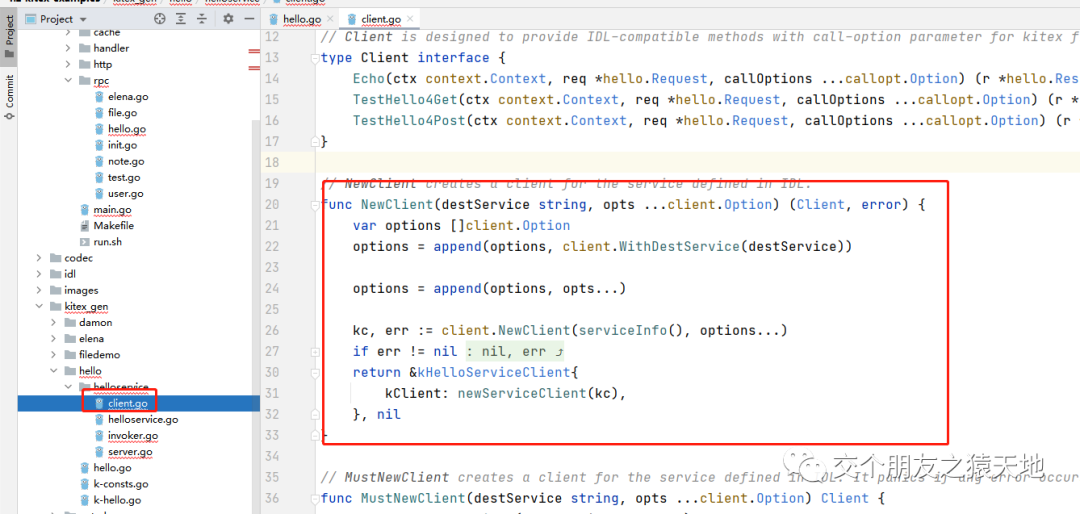This screenshot has height=514, width=1080.
Task: Open the Commit tool window sidebar tab
Action: (x=9, y=96)
